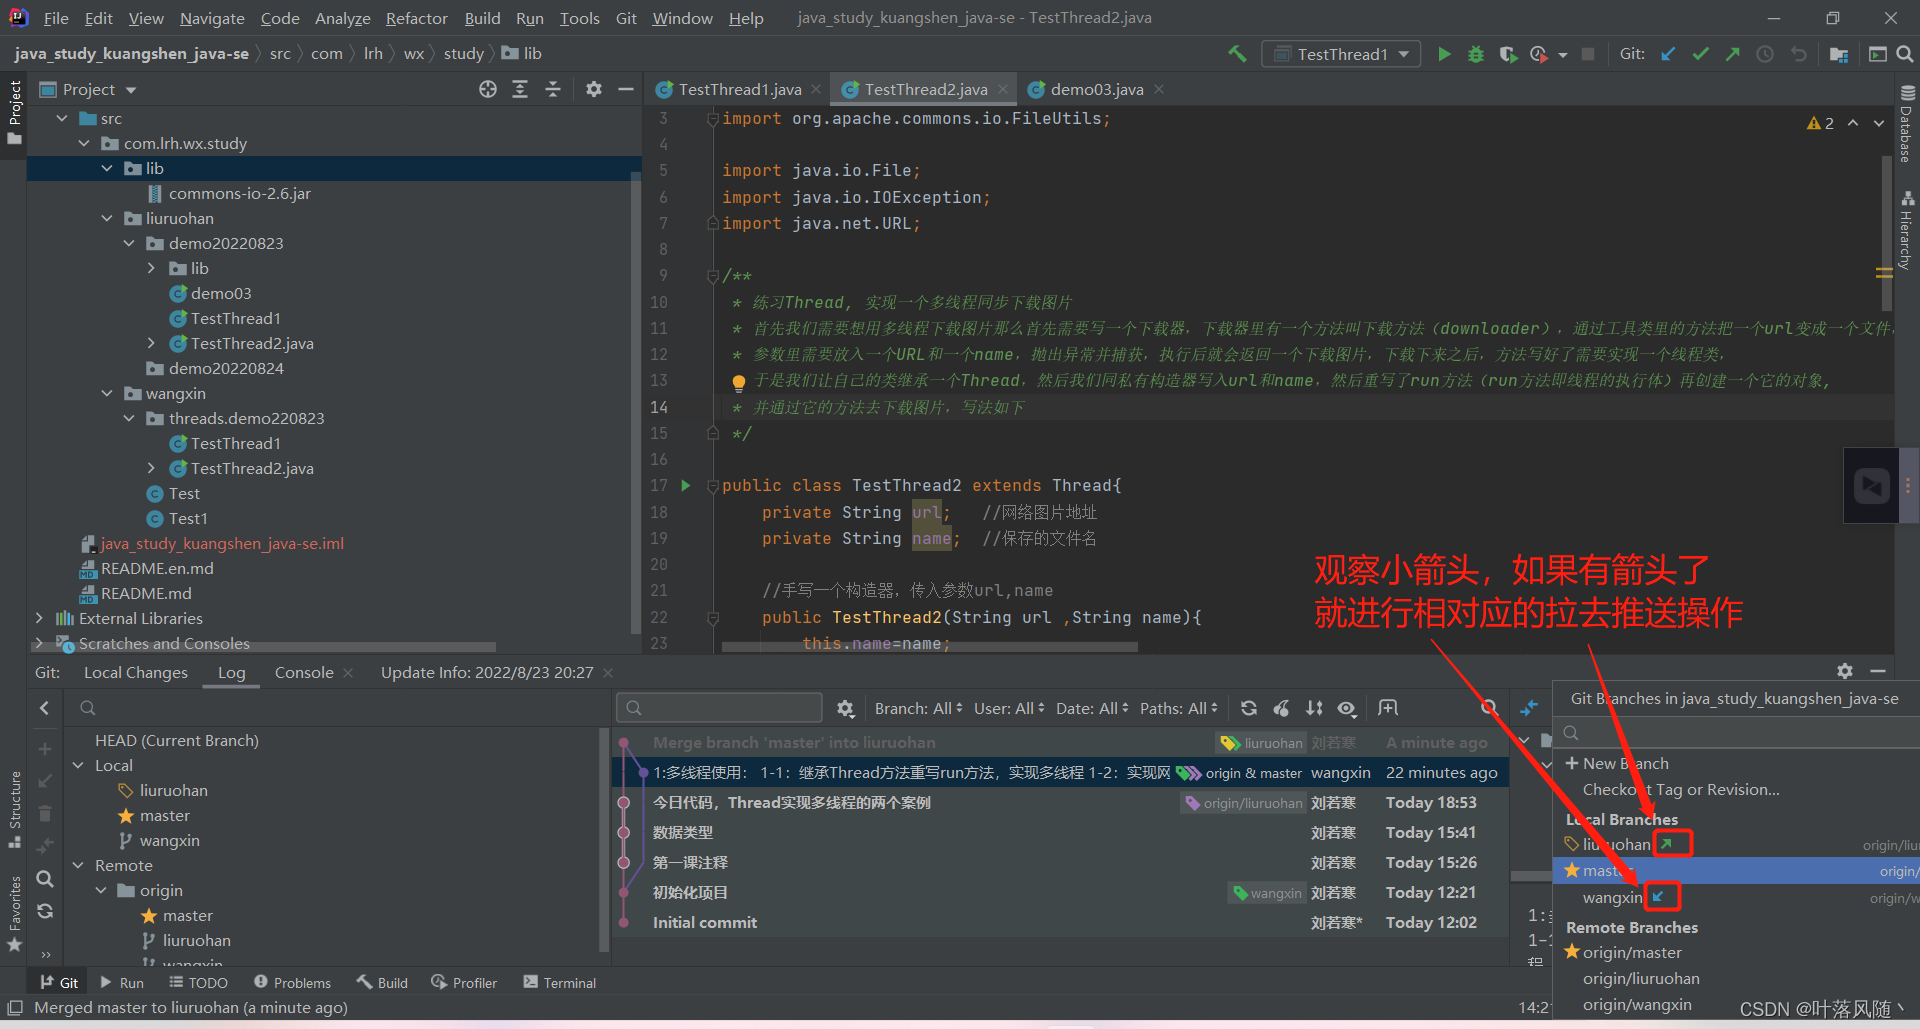Run with Coverage shield icon
The width and height of the screenshot is (1920, 1029).
[1507, 54]
